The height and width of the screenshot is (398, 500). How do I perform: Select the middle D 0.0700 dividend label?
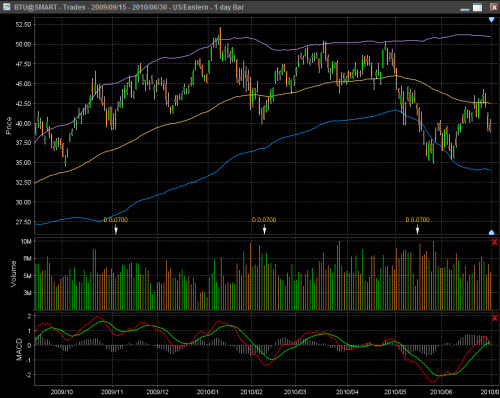pyautogui.click(x=264, y=220)
